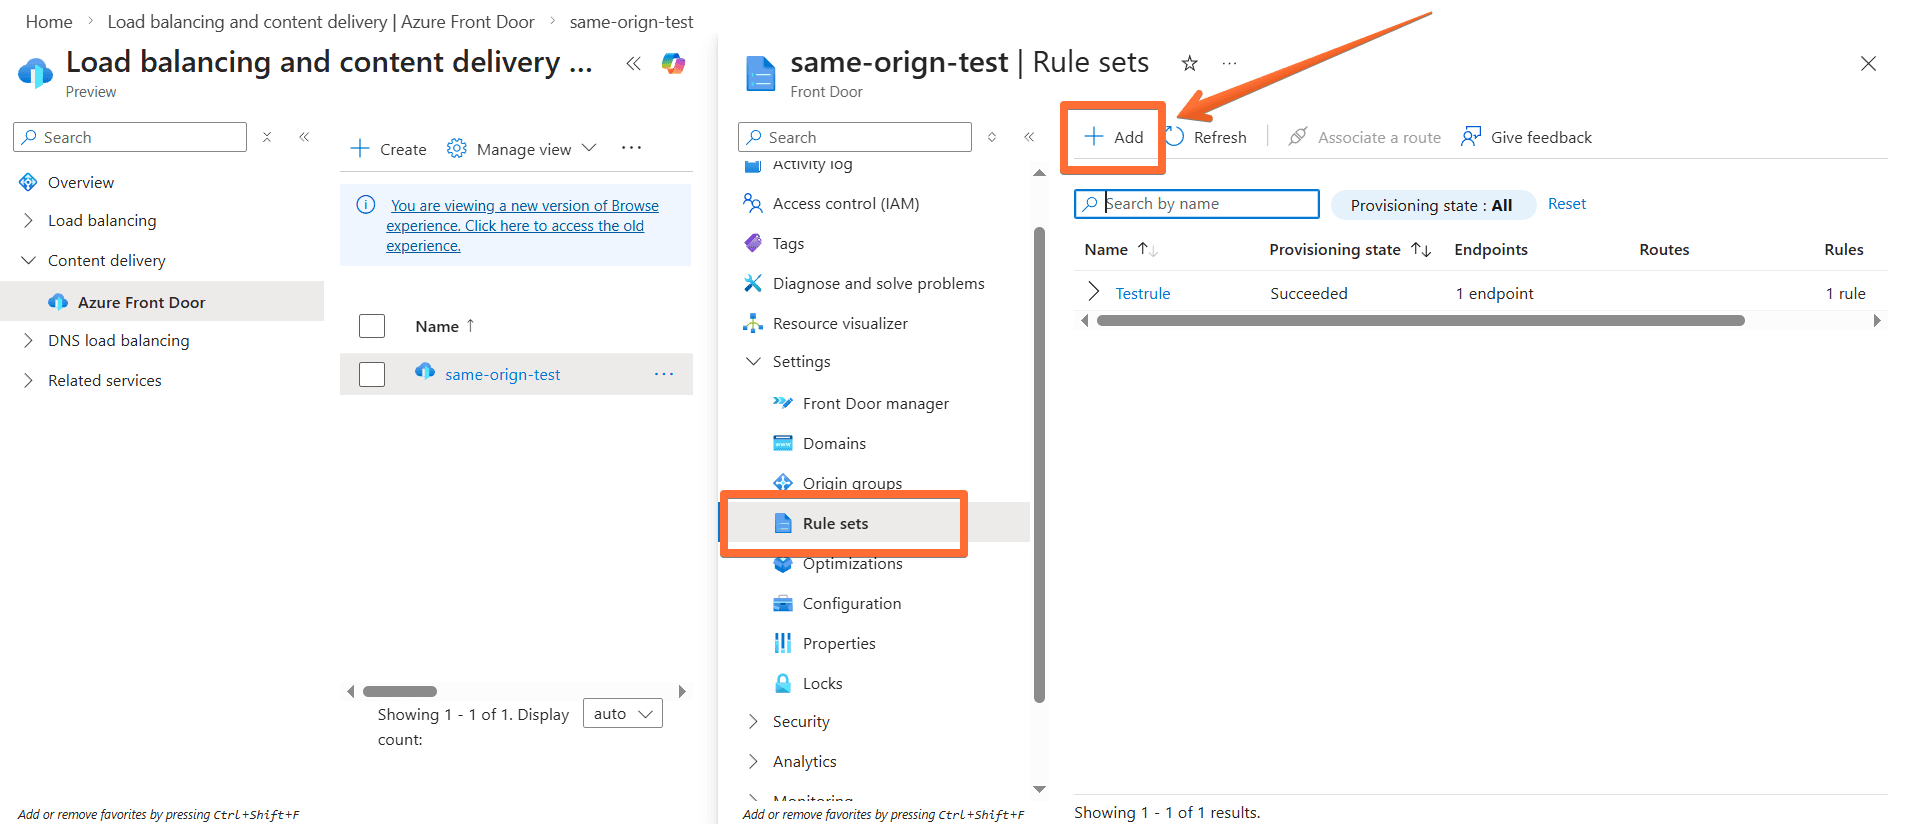Open the Display count auto dropdown
The image size is (1907, 824).
[623, 714]
